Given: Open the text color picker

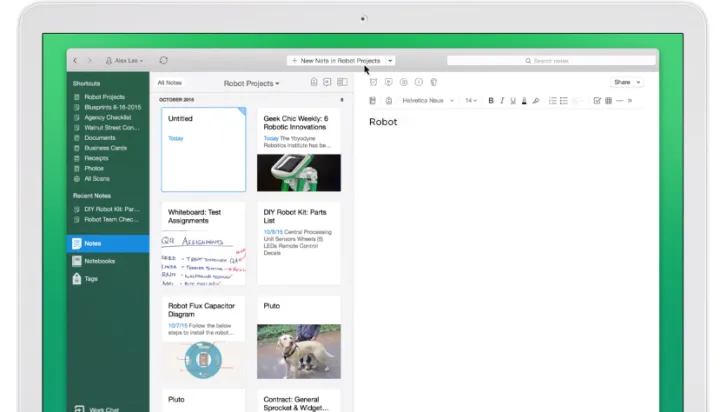Looking at the screenshot, I should pyautogui.click(x=525, y=101).
